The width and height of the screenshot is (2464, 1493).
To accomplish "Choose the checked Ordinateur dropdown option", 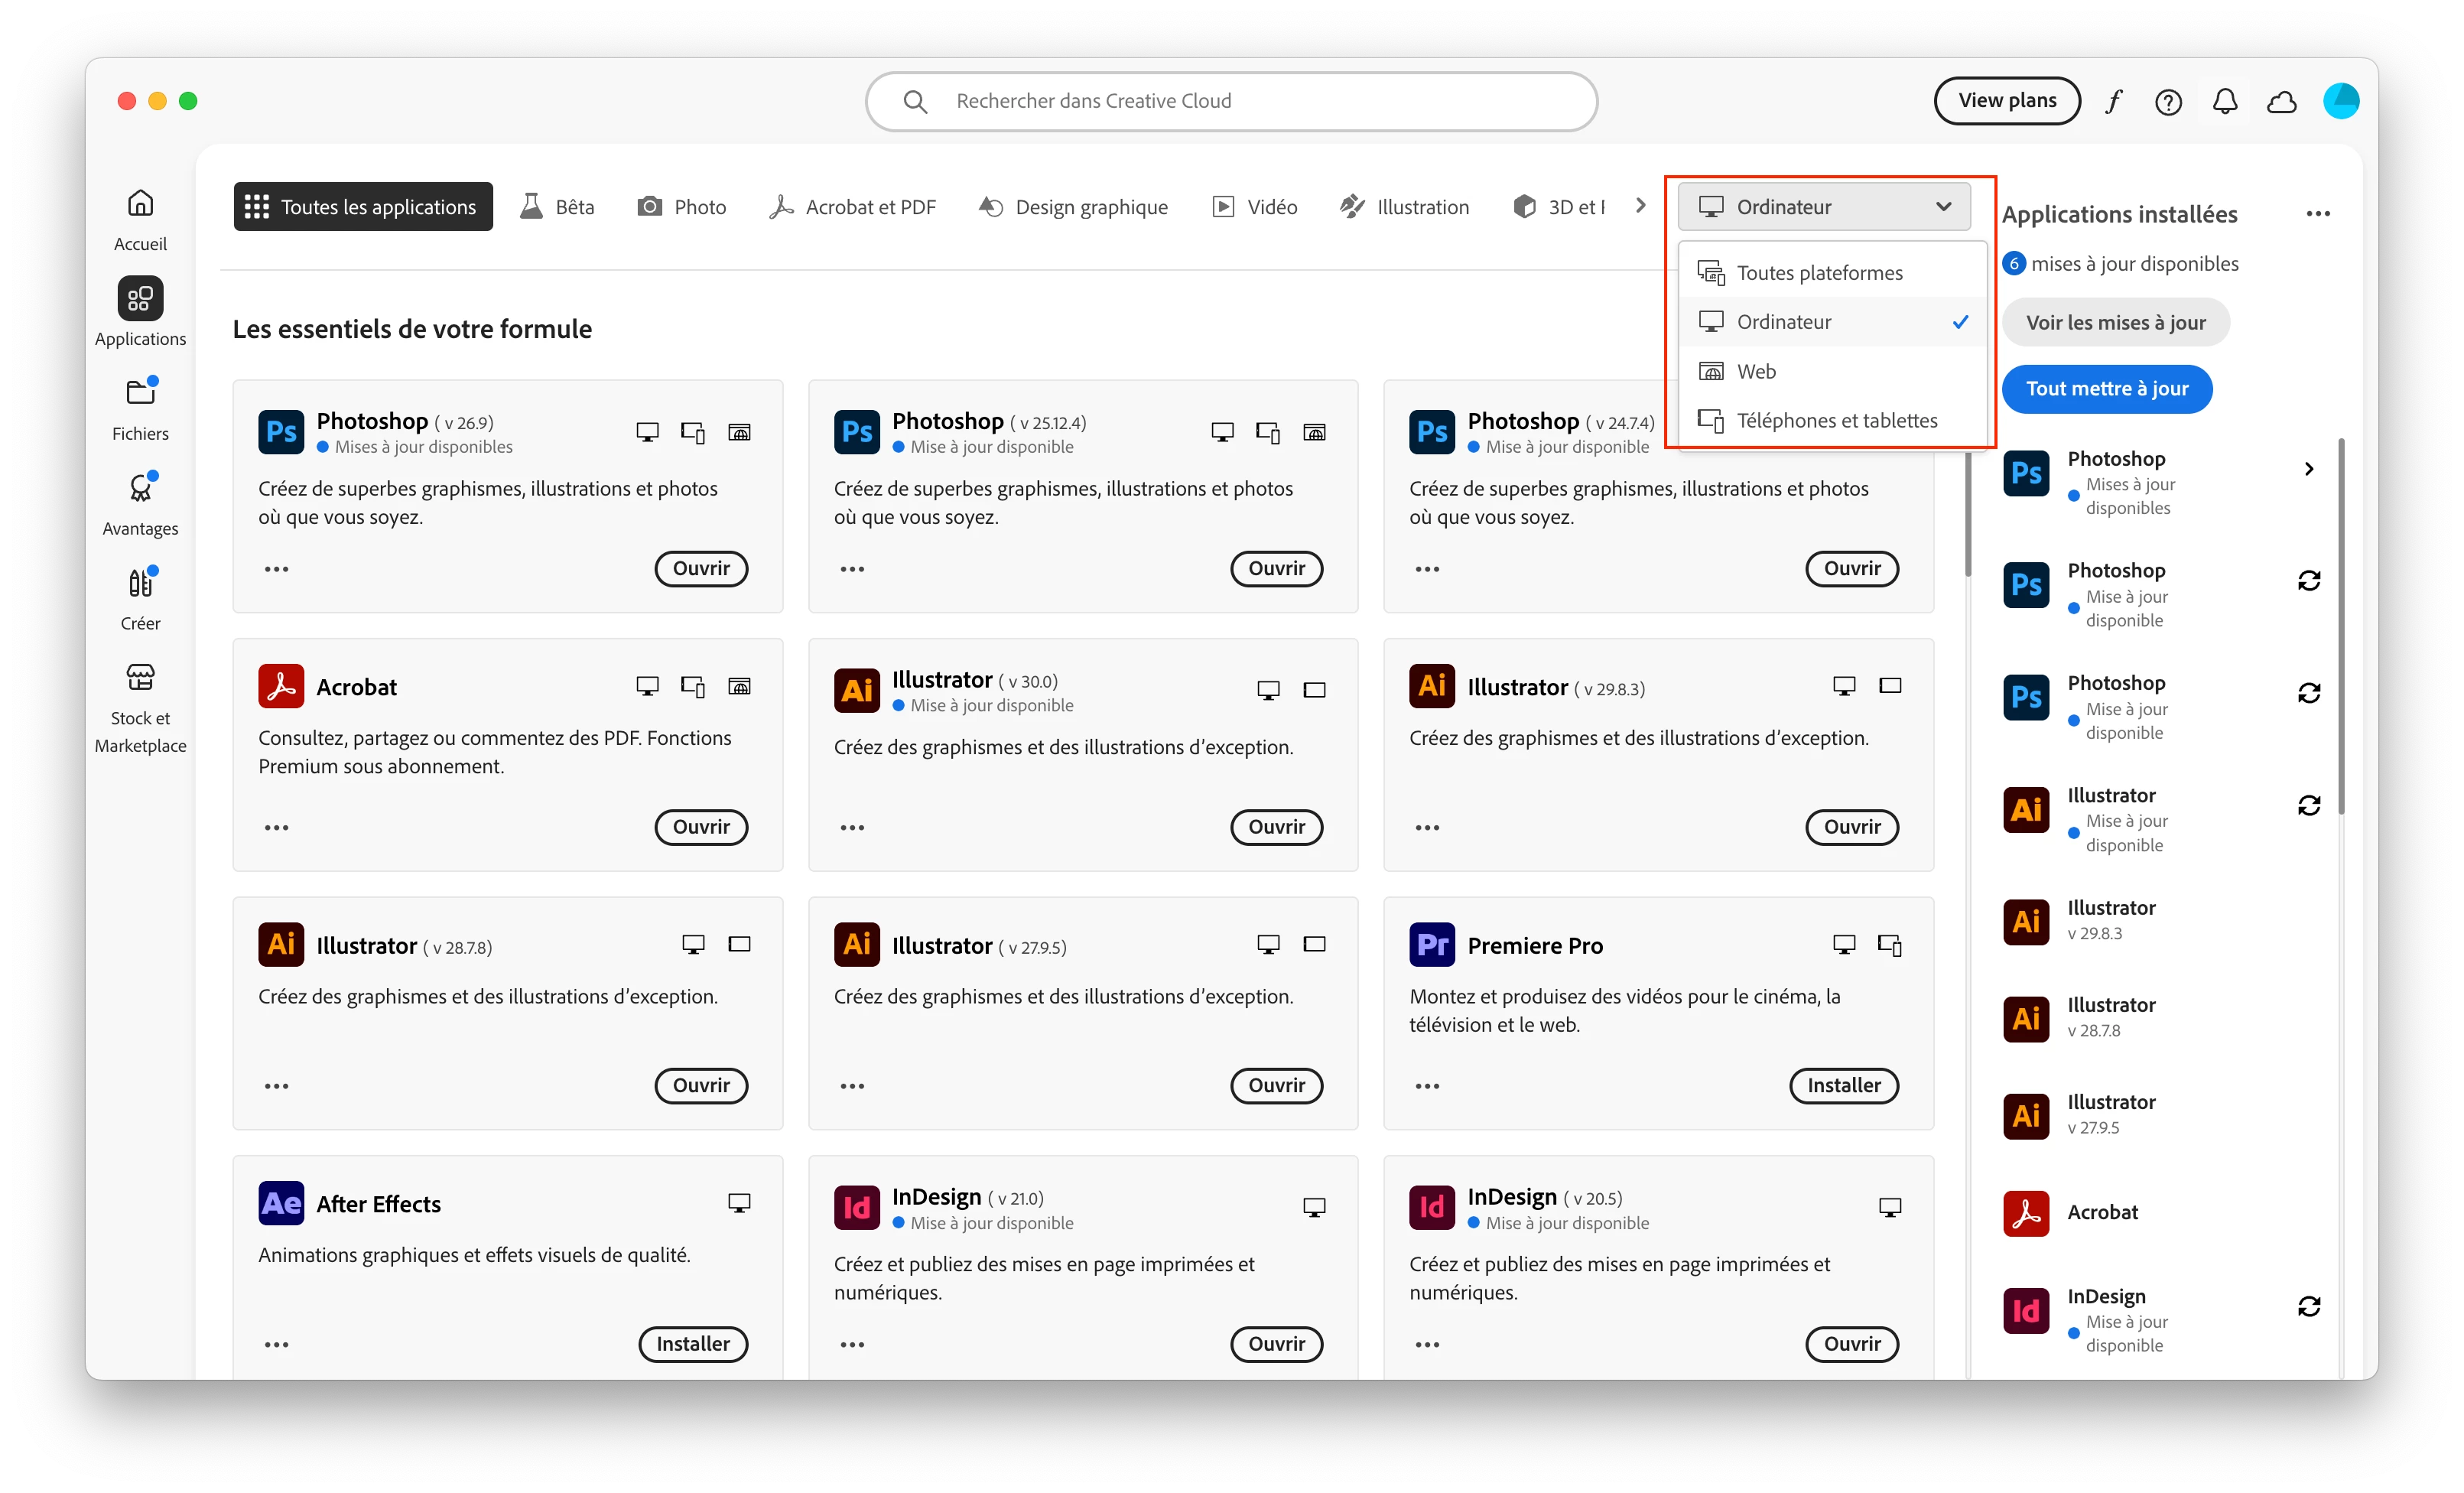I will pyautogui.click(x=1832, y=322).
